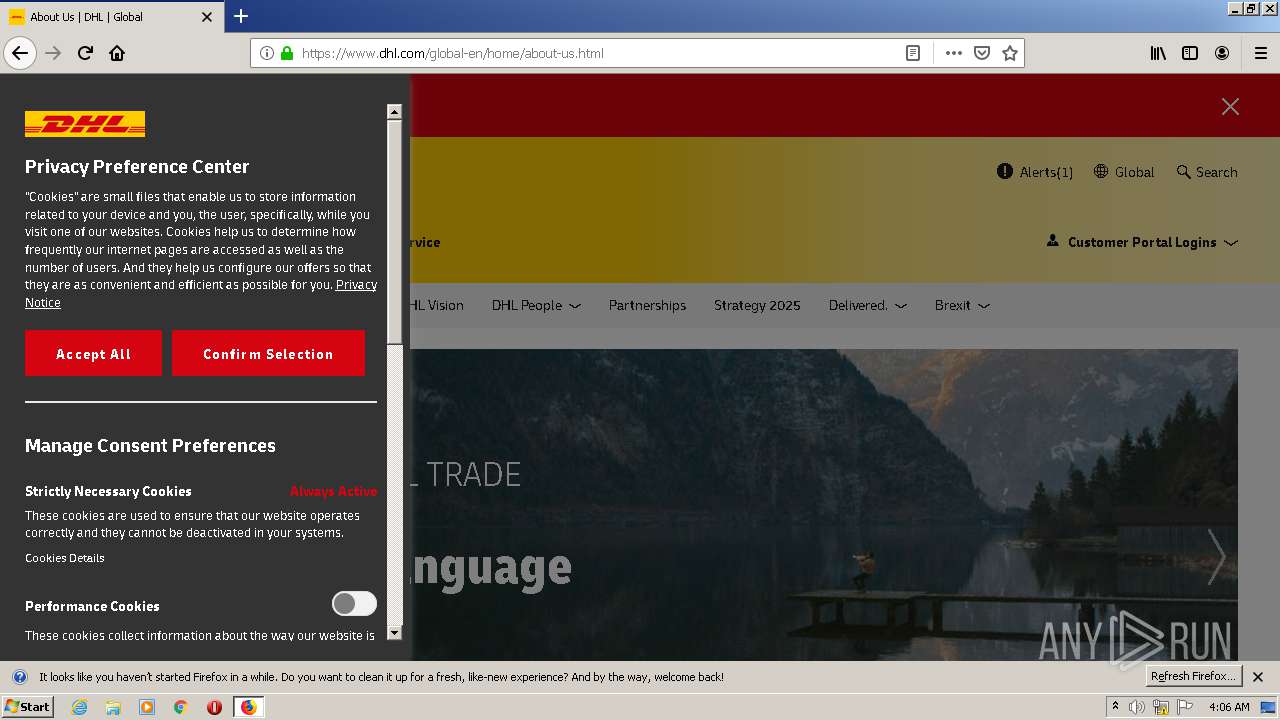Open a new browser tab
Image resolution: width=1280 pixels, height=720 pixels.
[x=241, y=16]
